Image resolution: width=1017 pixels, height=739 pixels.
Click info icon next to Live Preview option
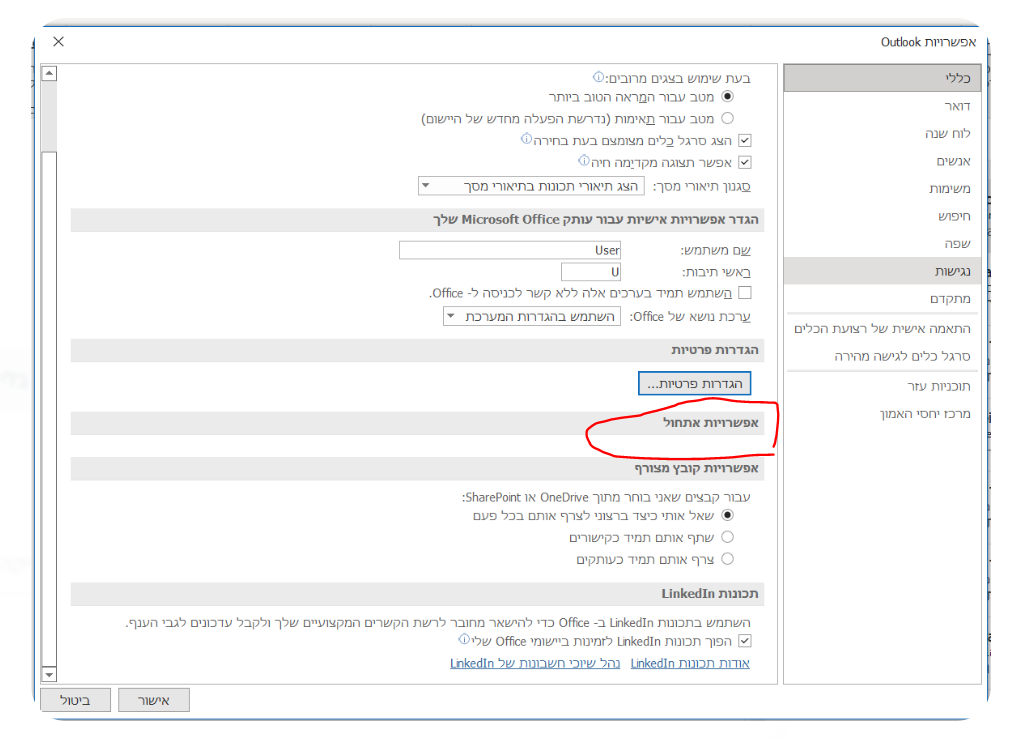583,161
